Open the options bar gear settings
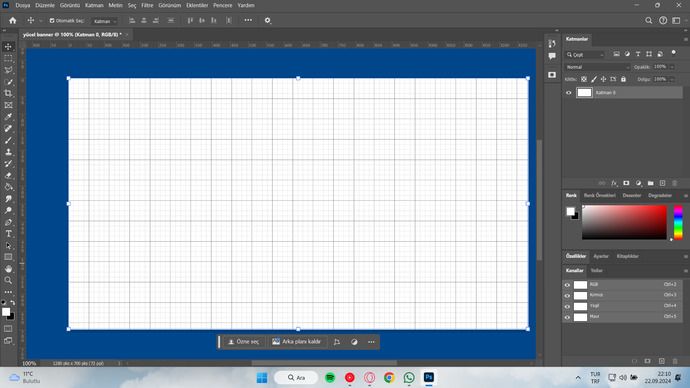Image resolution: width=690 pixels, height=388 pixels. pos(268,20)
